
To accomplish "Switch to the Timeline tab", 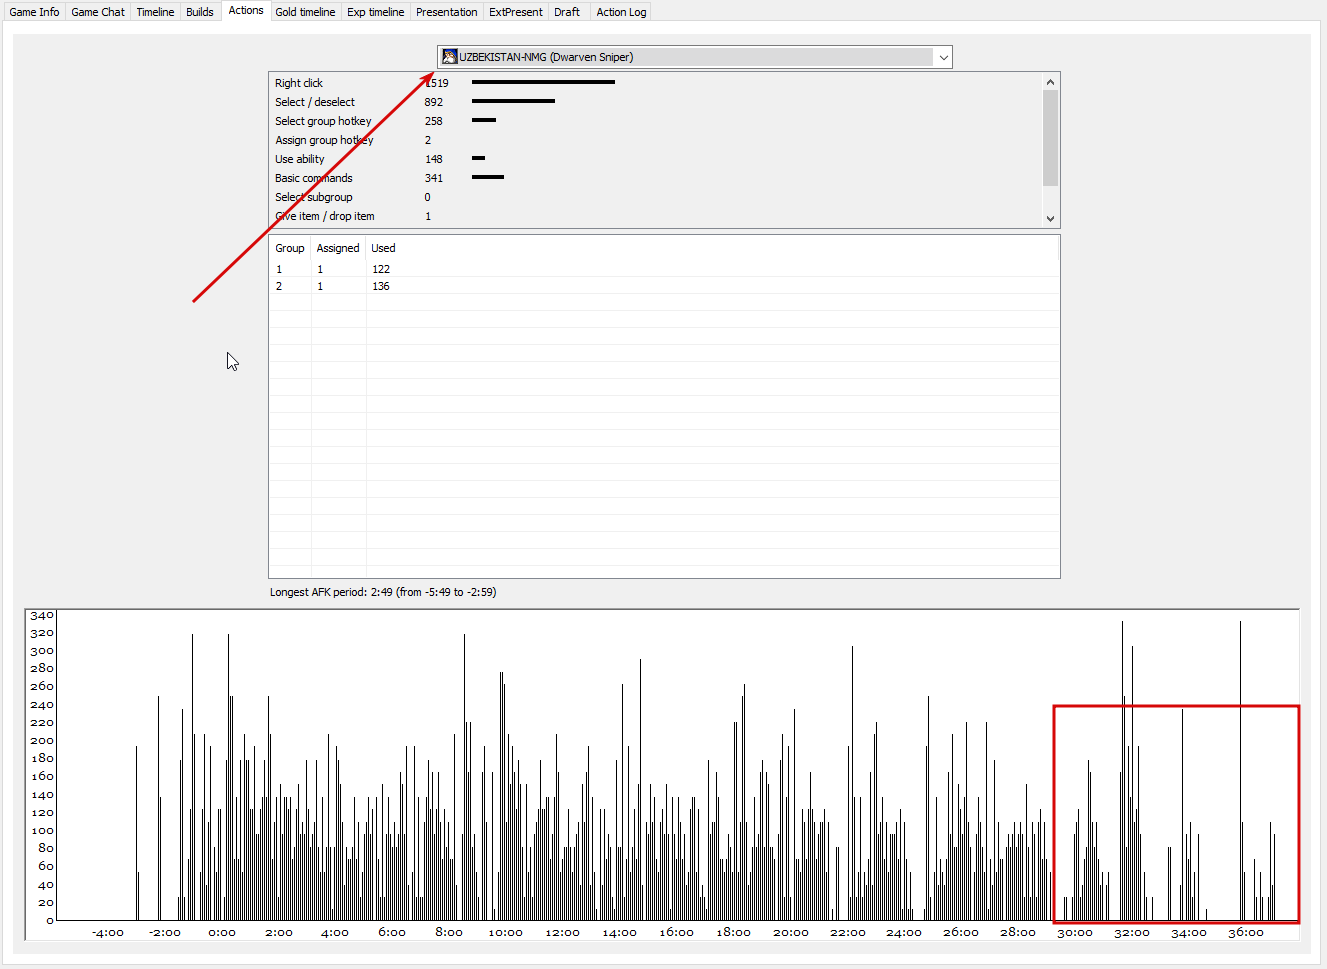I will tap(155, 12).
